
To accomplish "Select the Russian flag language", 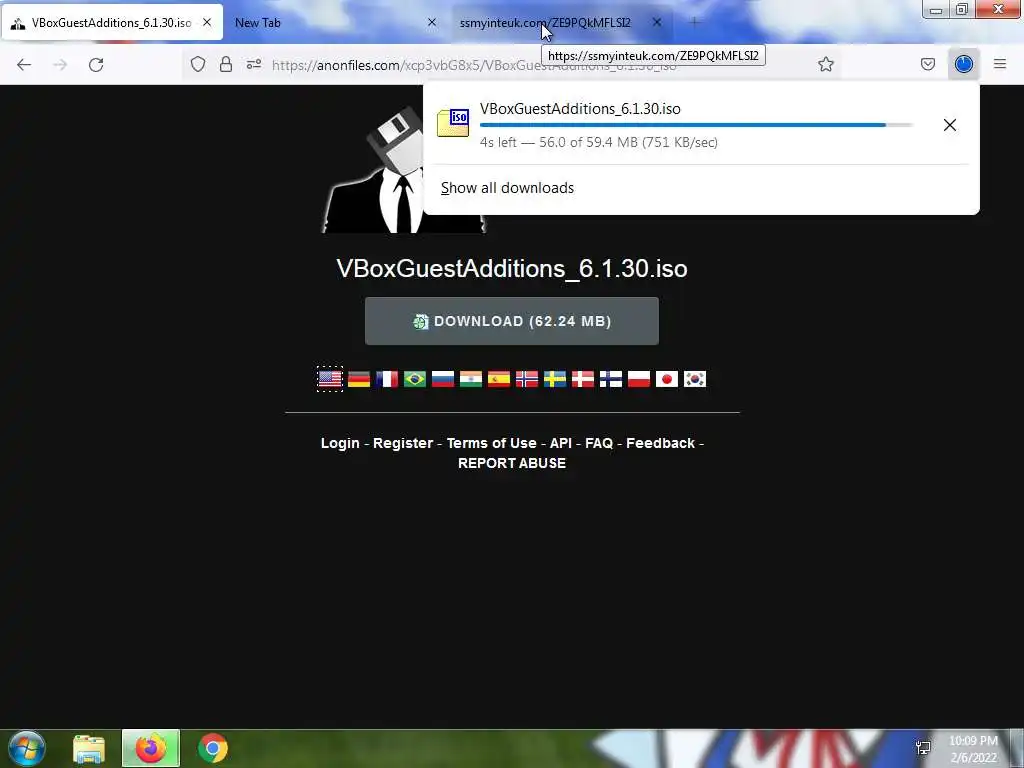I will tap(443, 379).
